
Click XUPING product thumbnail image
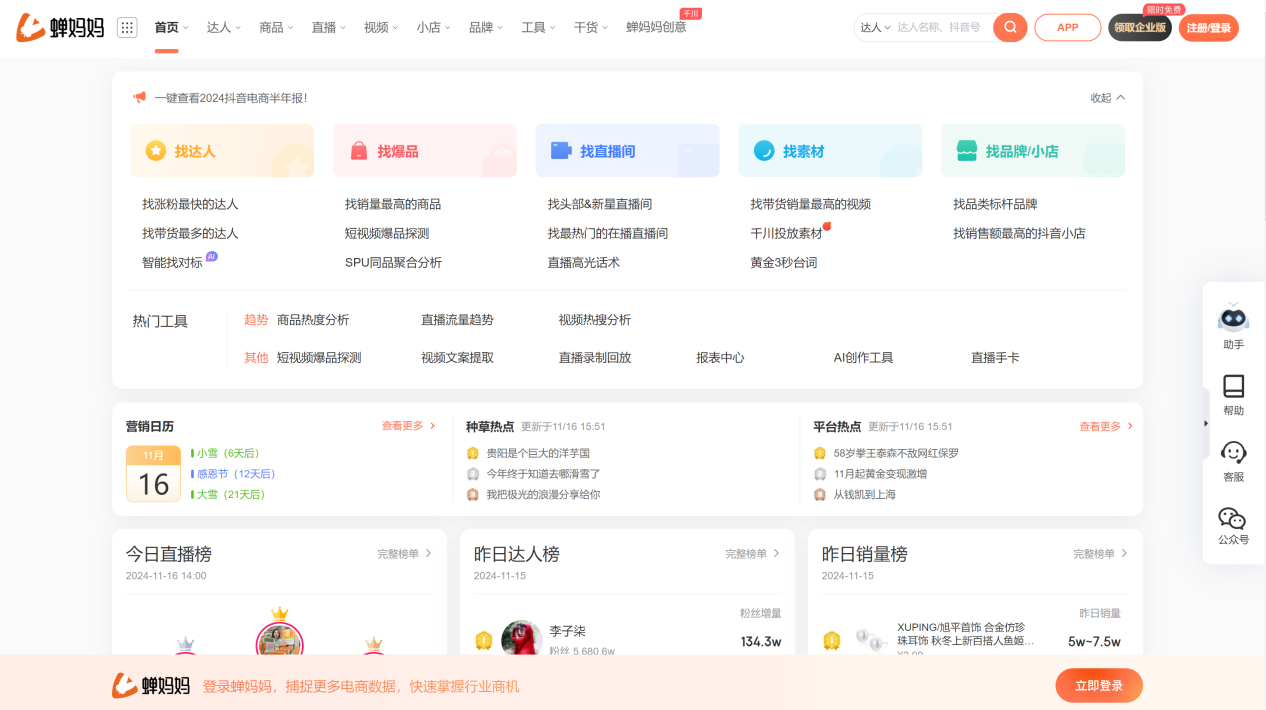click(871, 640)
